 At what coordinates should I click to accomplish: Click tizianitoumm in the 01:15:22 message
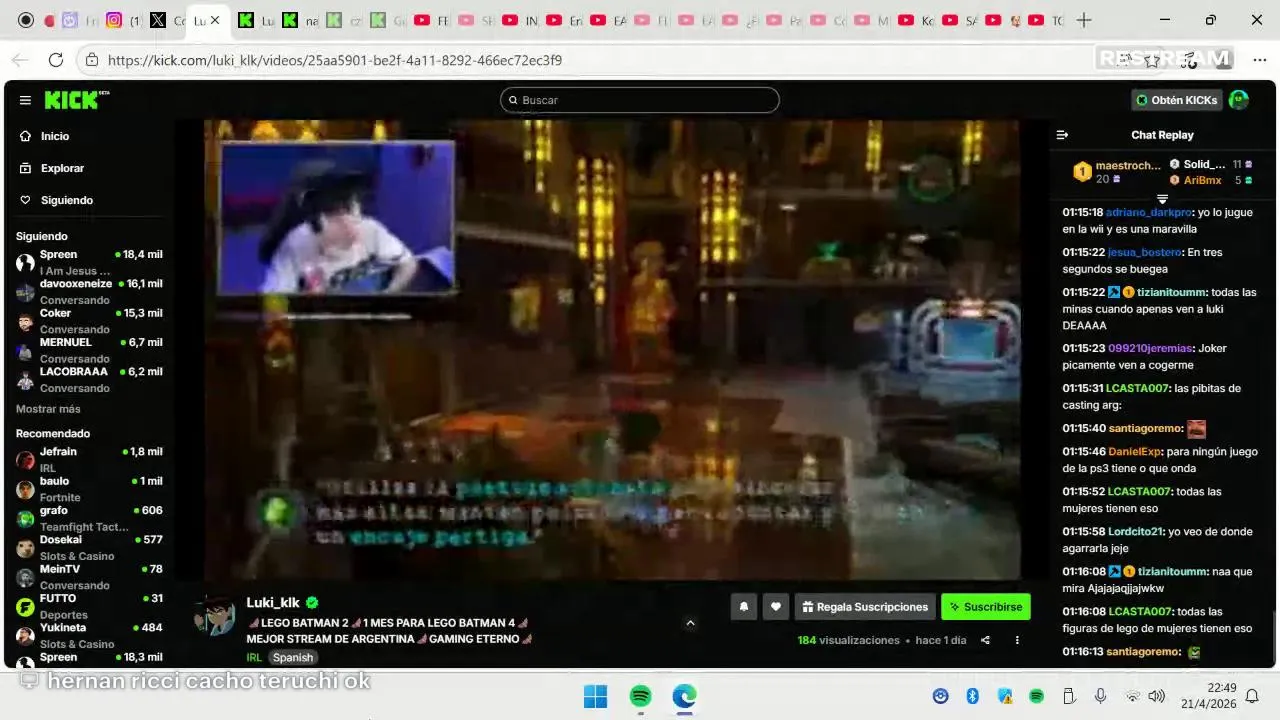pos(1172,292)
